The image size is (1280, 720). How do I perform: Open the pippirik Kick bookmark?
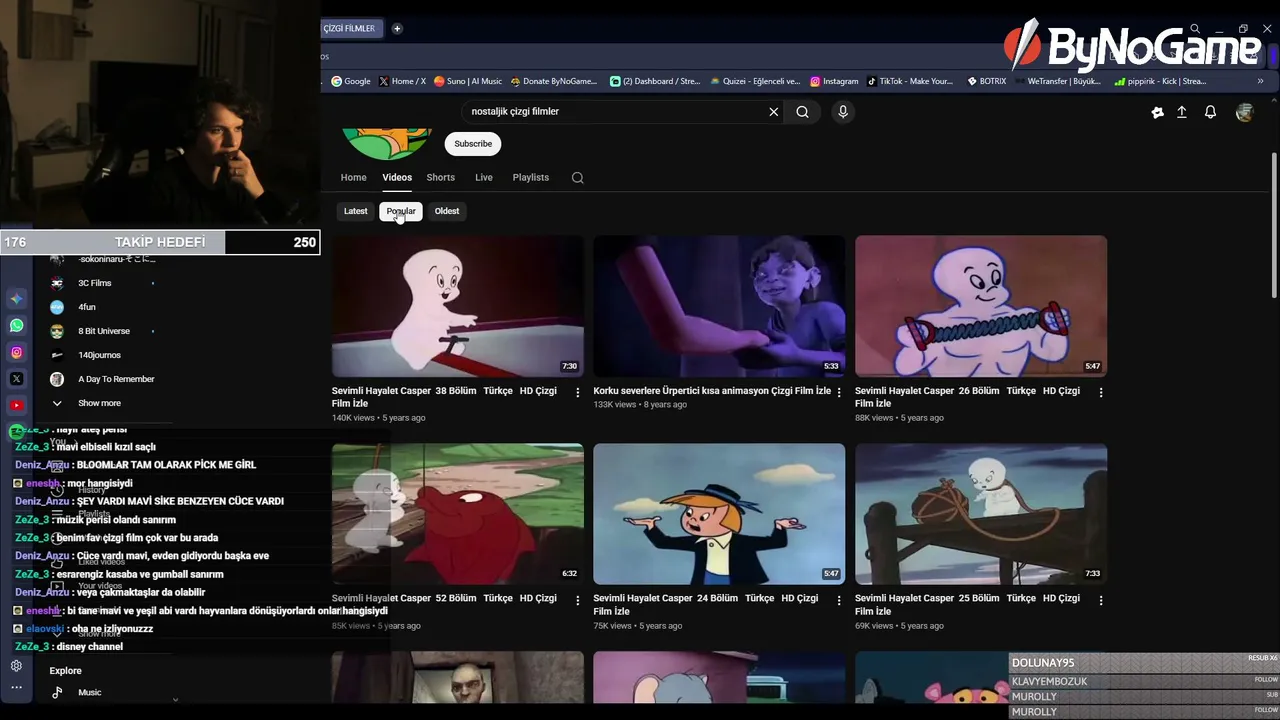click(1158, 81)
